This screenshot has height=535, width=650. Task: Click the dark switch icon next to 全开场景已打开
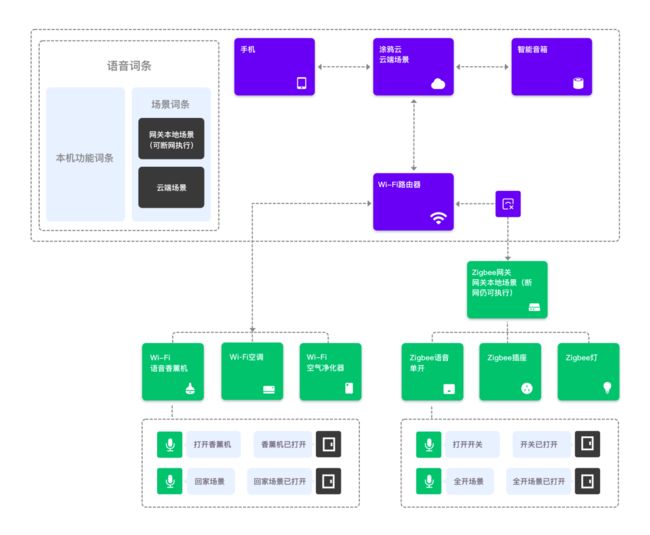(587, 481)
